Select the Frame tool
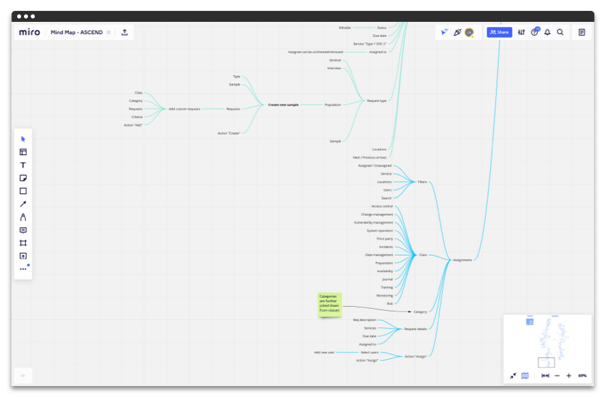This screenshot has height=397, width=606. pyautogui.click(x=23, y=243)
